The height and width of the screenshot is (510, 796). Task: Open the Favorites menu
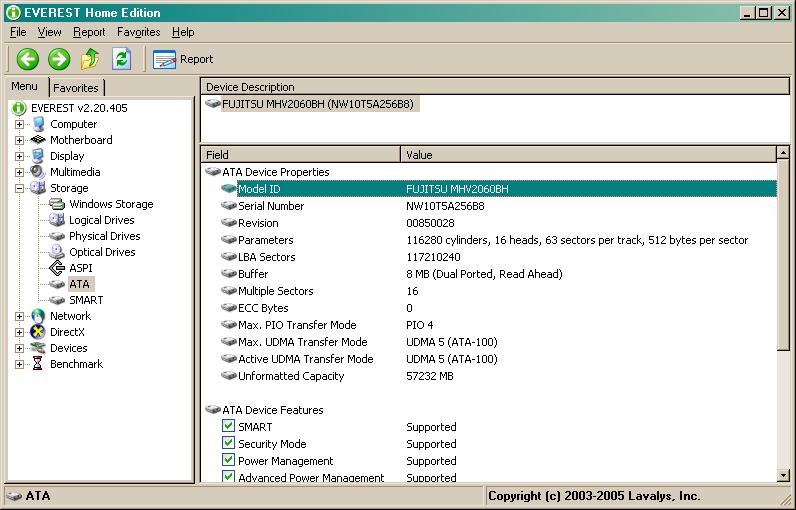138,32
